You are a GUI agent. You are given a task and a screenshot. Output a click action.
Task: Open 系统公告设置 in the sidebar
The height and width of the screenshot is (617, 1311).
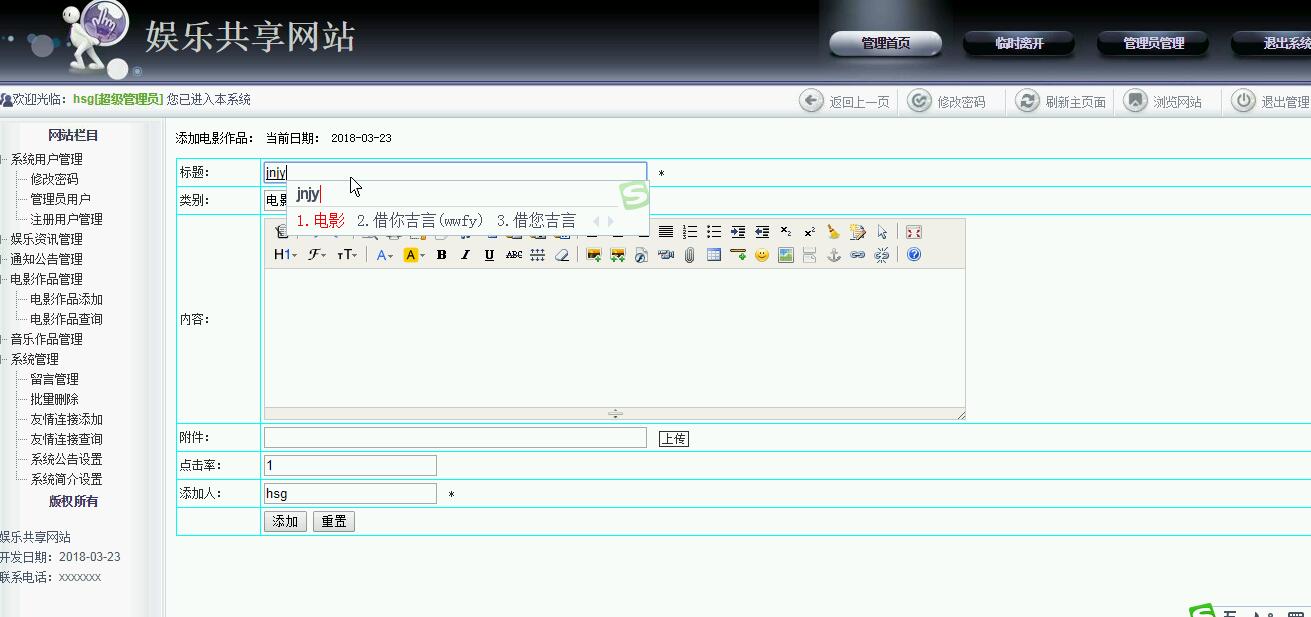click(x=66, y=459)
